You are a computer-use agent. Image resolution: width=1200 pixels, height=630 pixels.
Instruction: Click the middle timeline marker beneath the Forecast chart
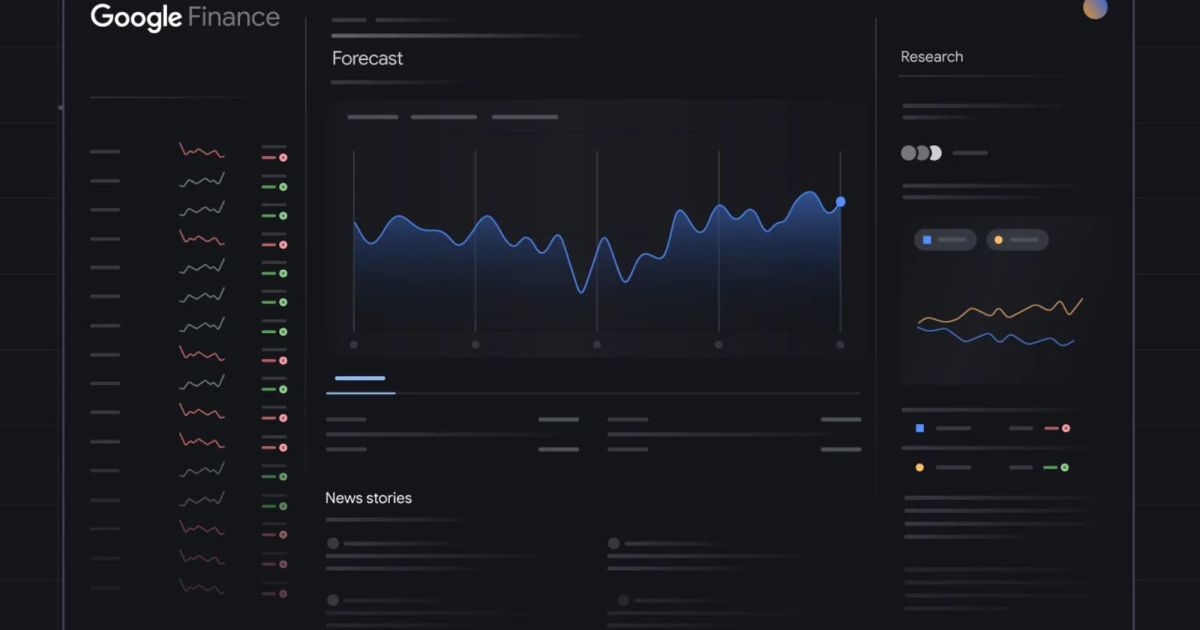click(x=597, y=344)
